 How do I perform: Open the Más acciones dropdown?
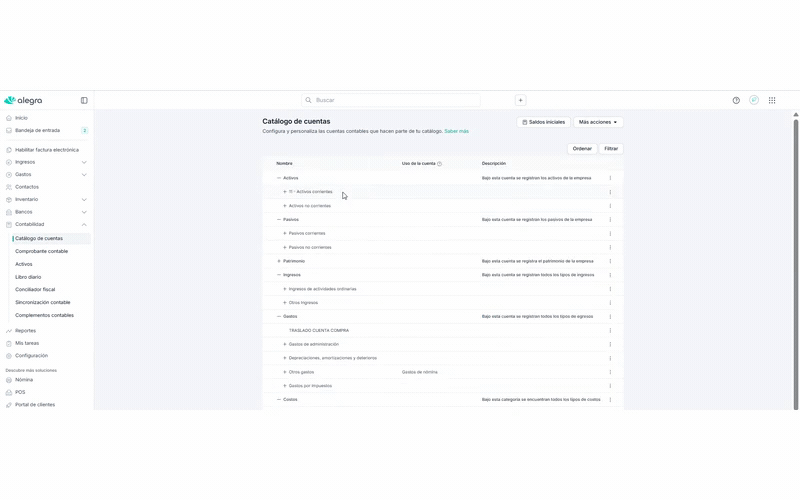coord(598,122)
